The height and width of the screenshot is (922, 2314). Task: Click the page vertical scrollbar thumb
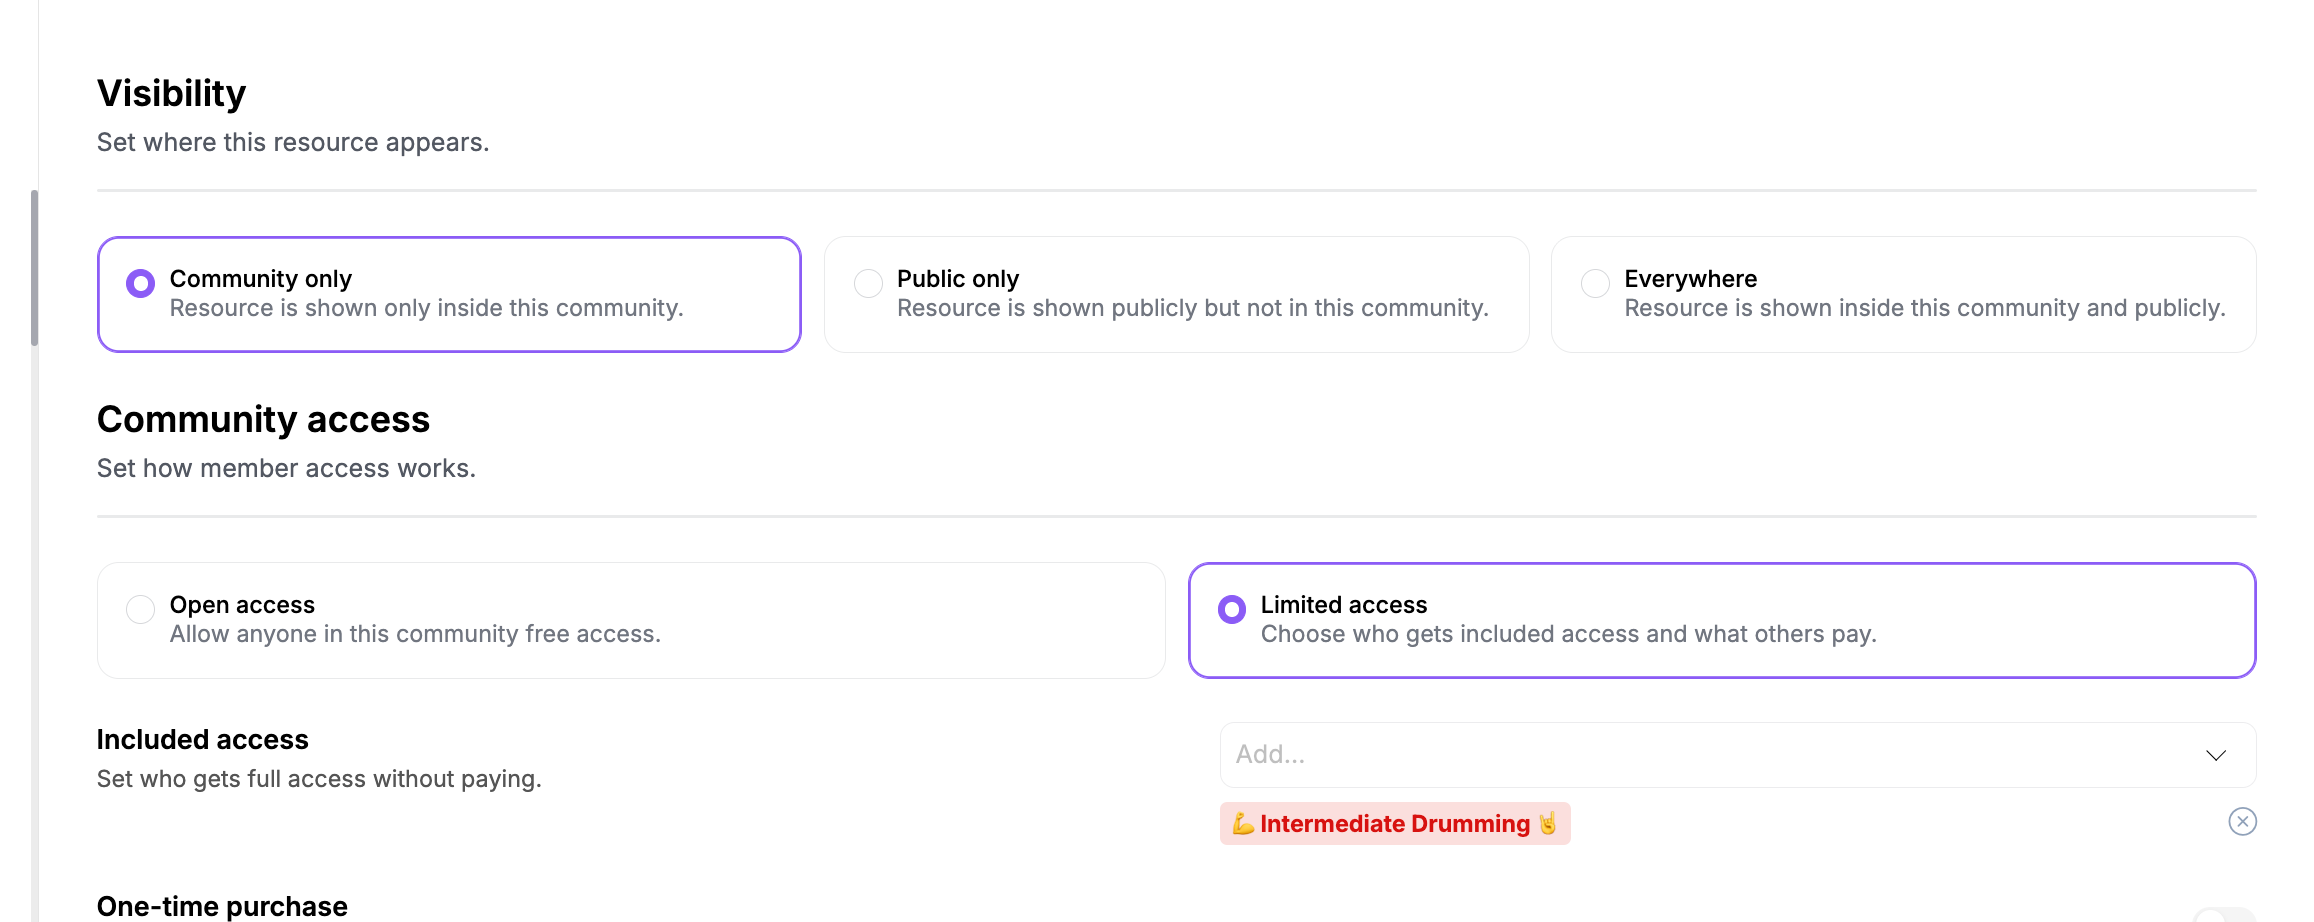pyautogui.click(x=34, y=268)
